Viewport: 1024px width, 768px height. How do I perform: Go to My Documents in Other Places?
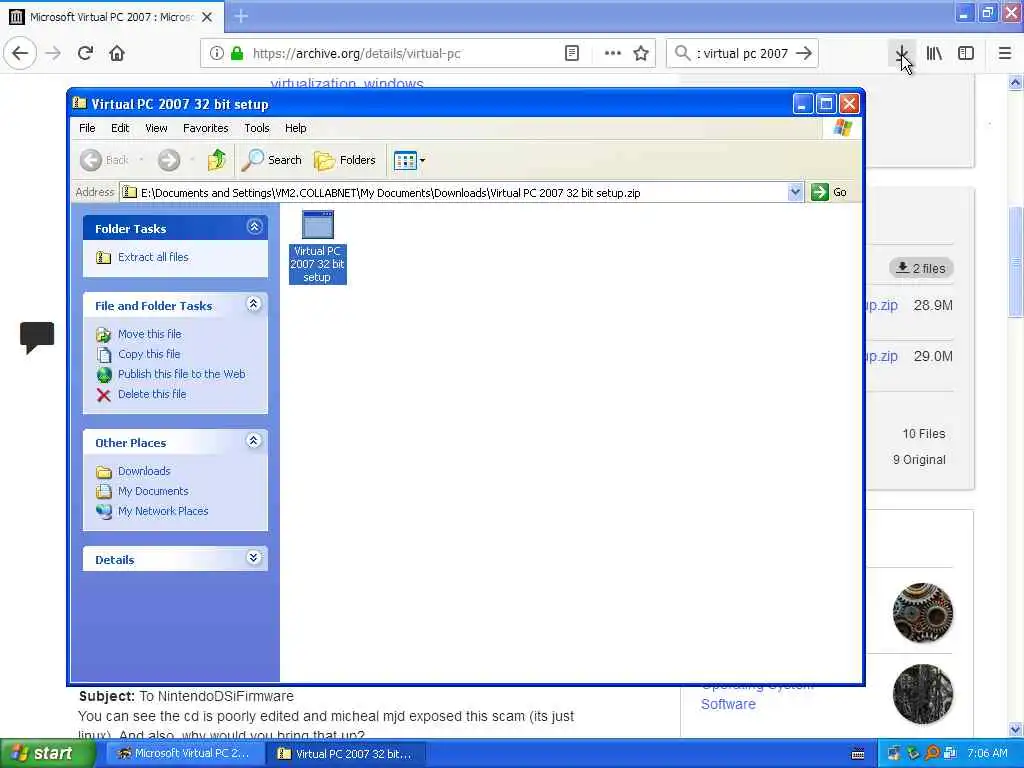(153, 491)
